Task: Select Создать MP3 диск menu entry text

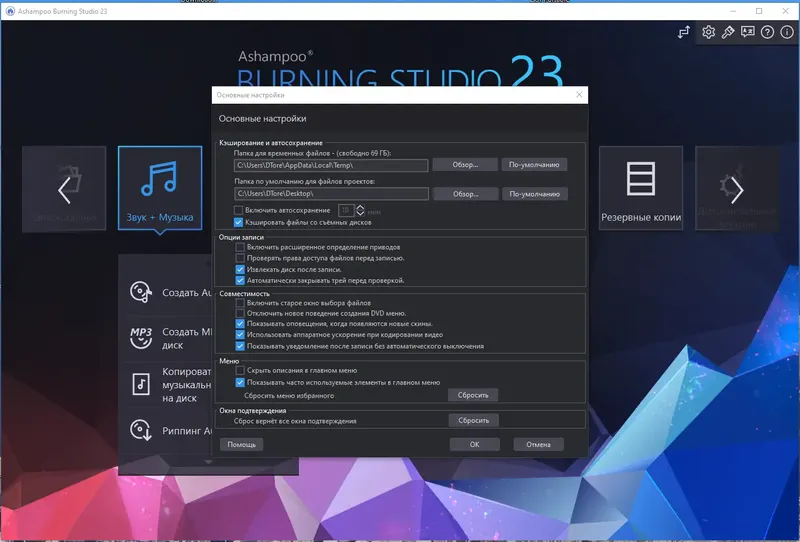Action: click(187, 338)
